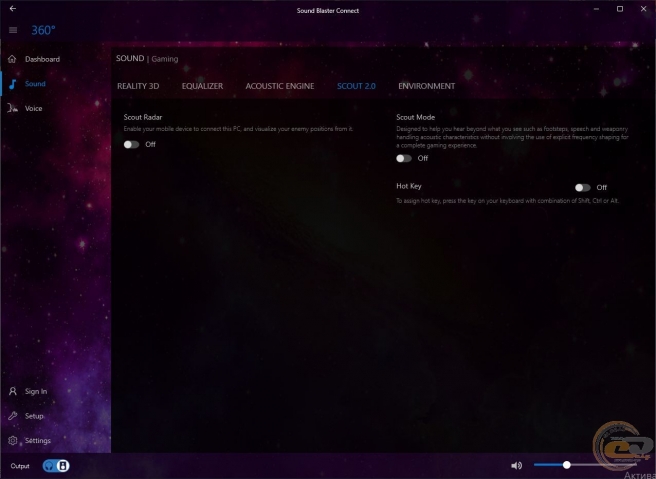Viewport: 656px width, 479px height.
Task: Go back with the arrow icon
Action: click(13, 8)
